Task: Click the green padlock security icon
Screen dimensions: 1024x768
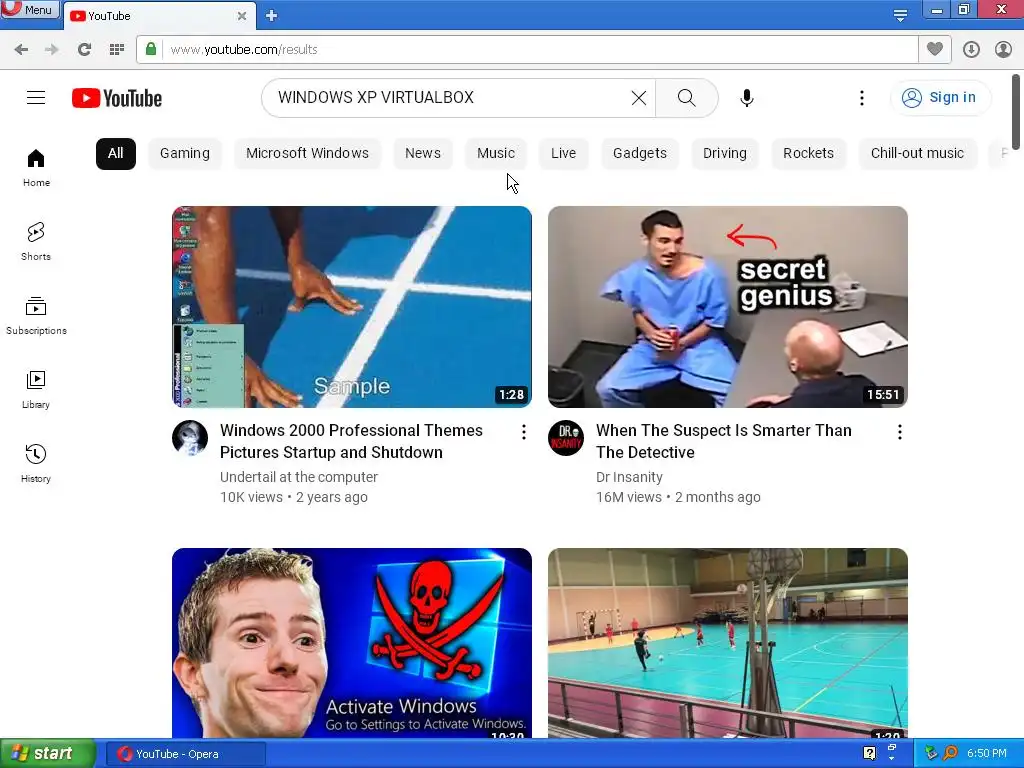Action: click(151, 50)
